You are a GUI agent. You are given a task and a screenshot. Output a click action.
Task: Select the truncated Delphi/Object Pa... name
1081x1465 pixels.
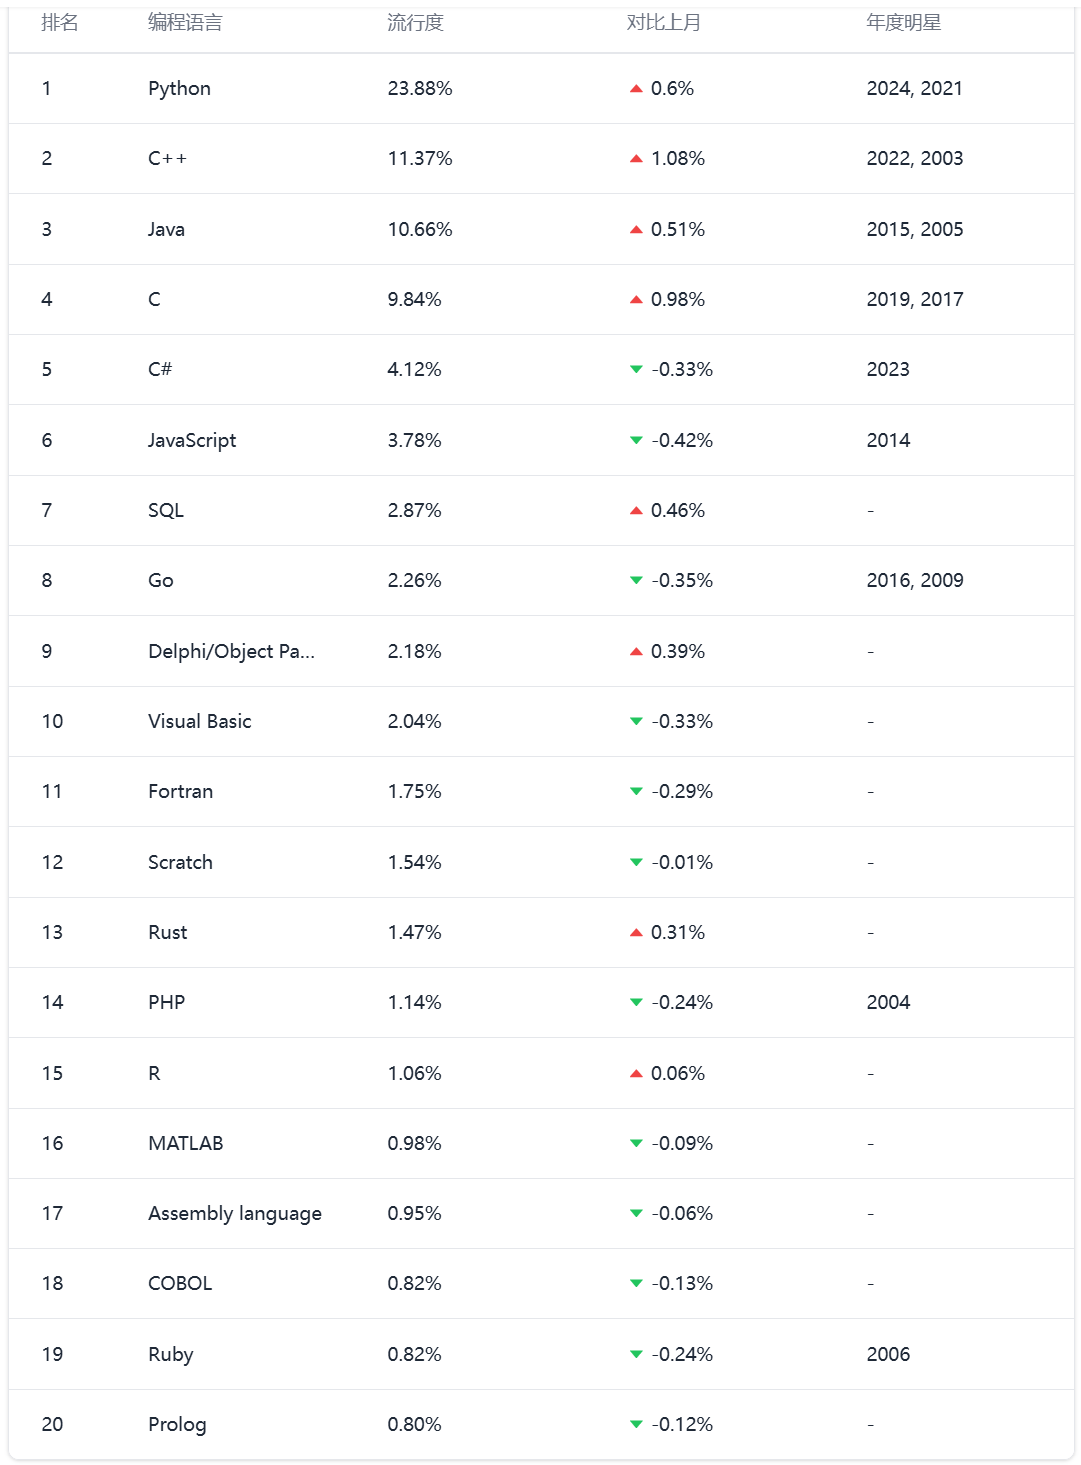(231, 652)
